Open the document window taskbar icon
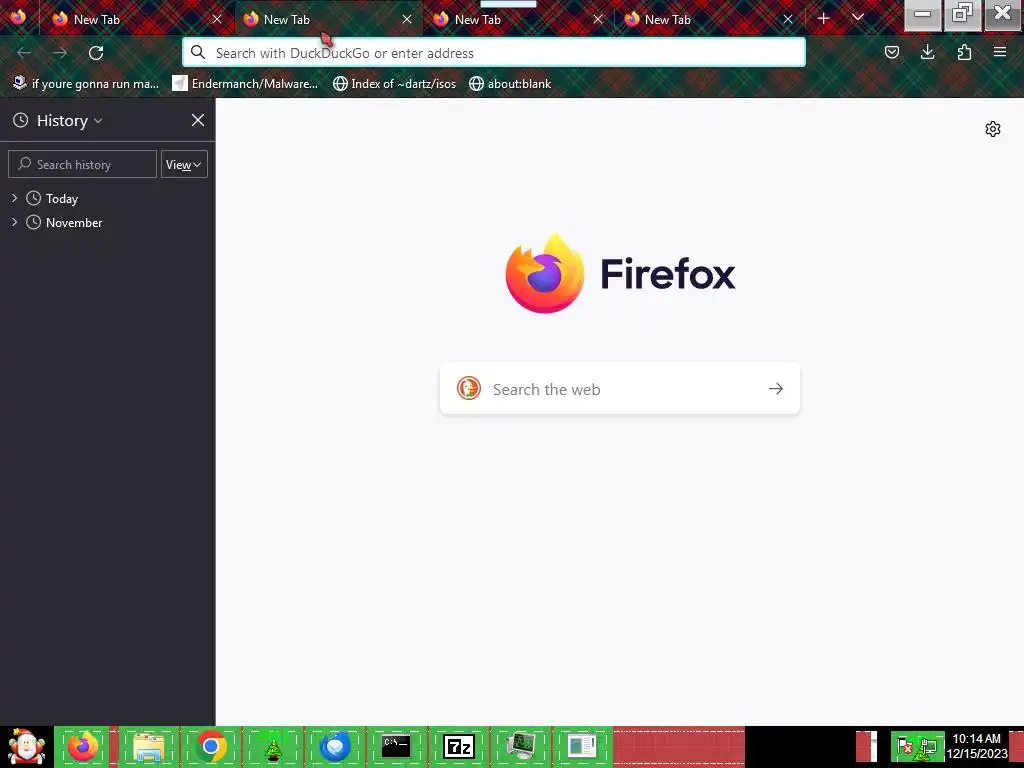 (583, 746)
